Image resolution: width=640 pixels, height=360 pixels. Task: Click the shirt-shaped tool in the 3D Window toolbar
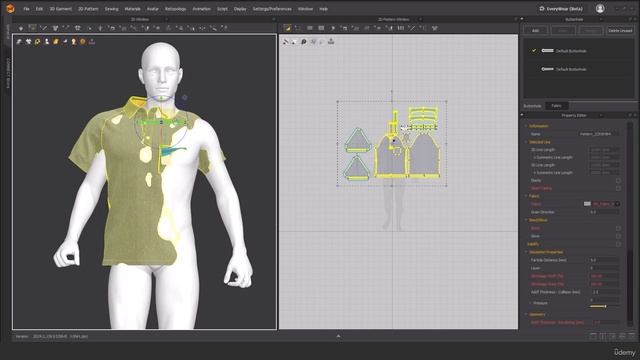[x=55, y=28]
